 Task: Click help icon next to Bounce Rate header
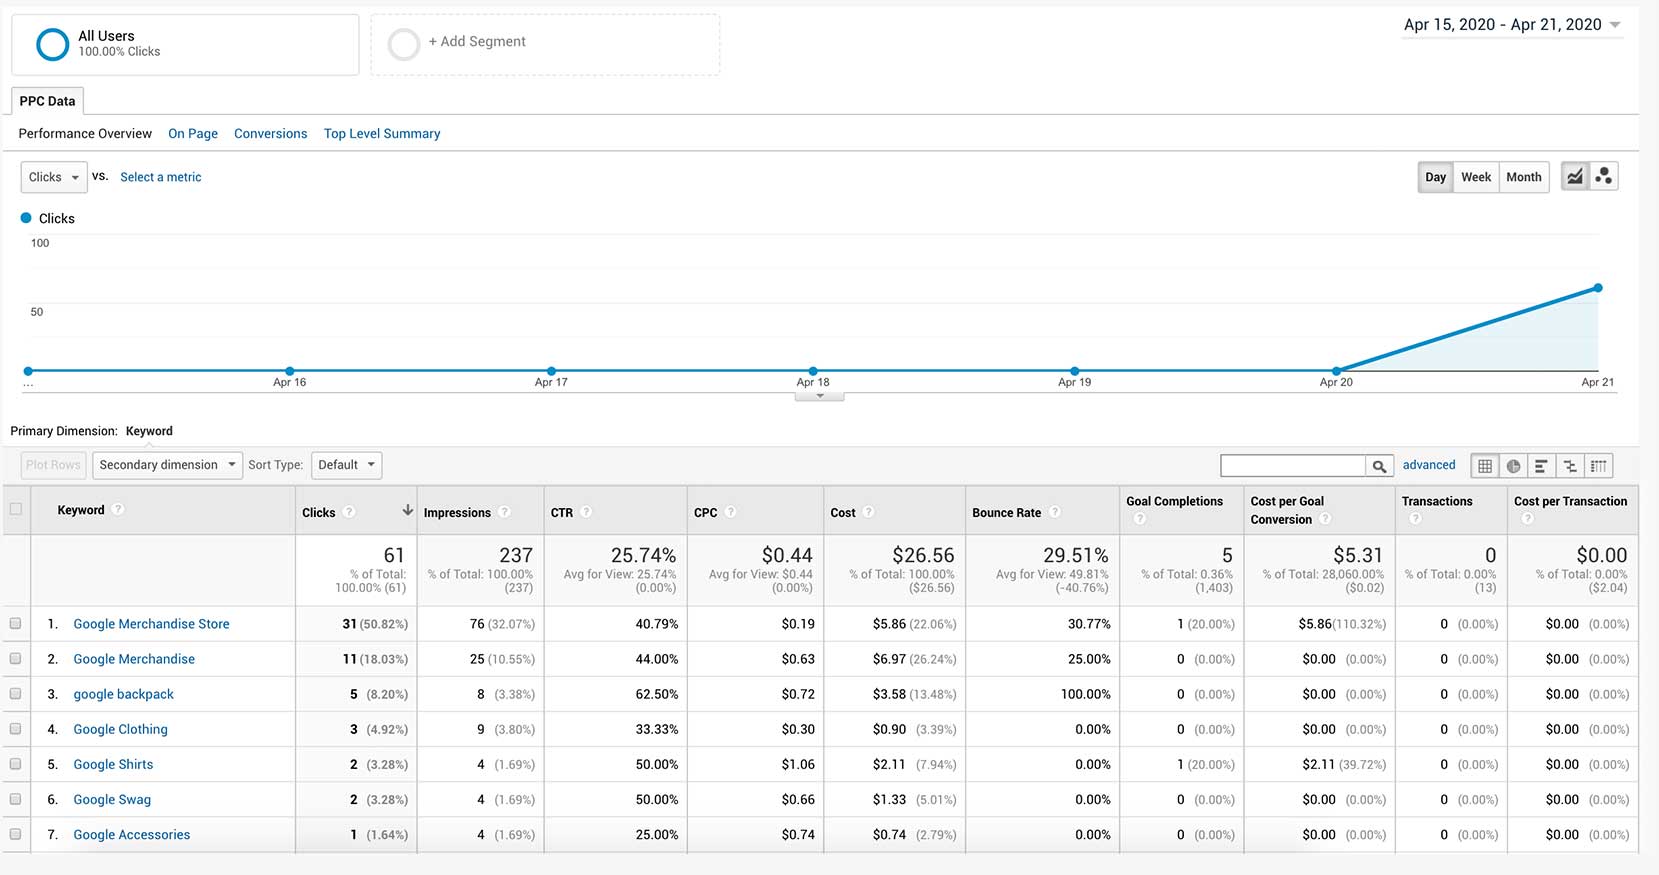click(x=1054, y=512)
